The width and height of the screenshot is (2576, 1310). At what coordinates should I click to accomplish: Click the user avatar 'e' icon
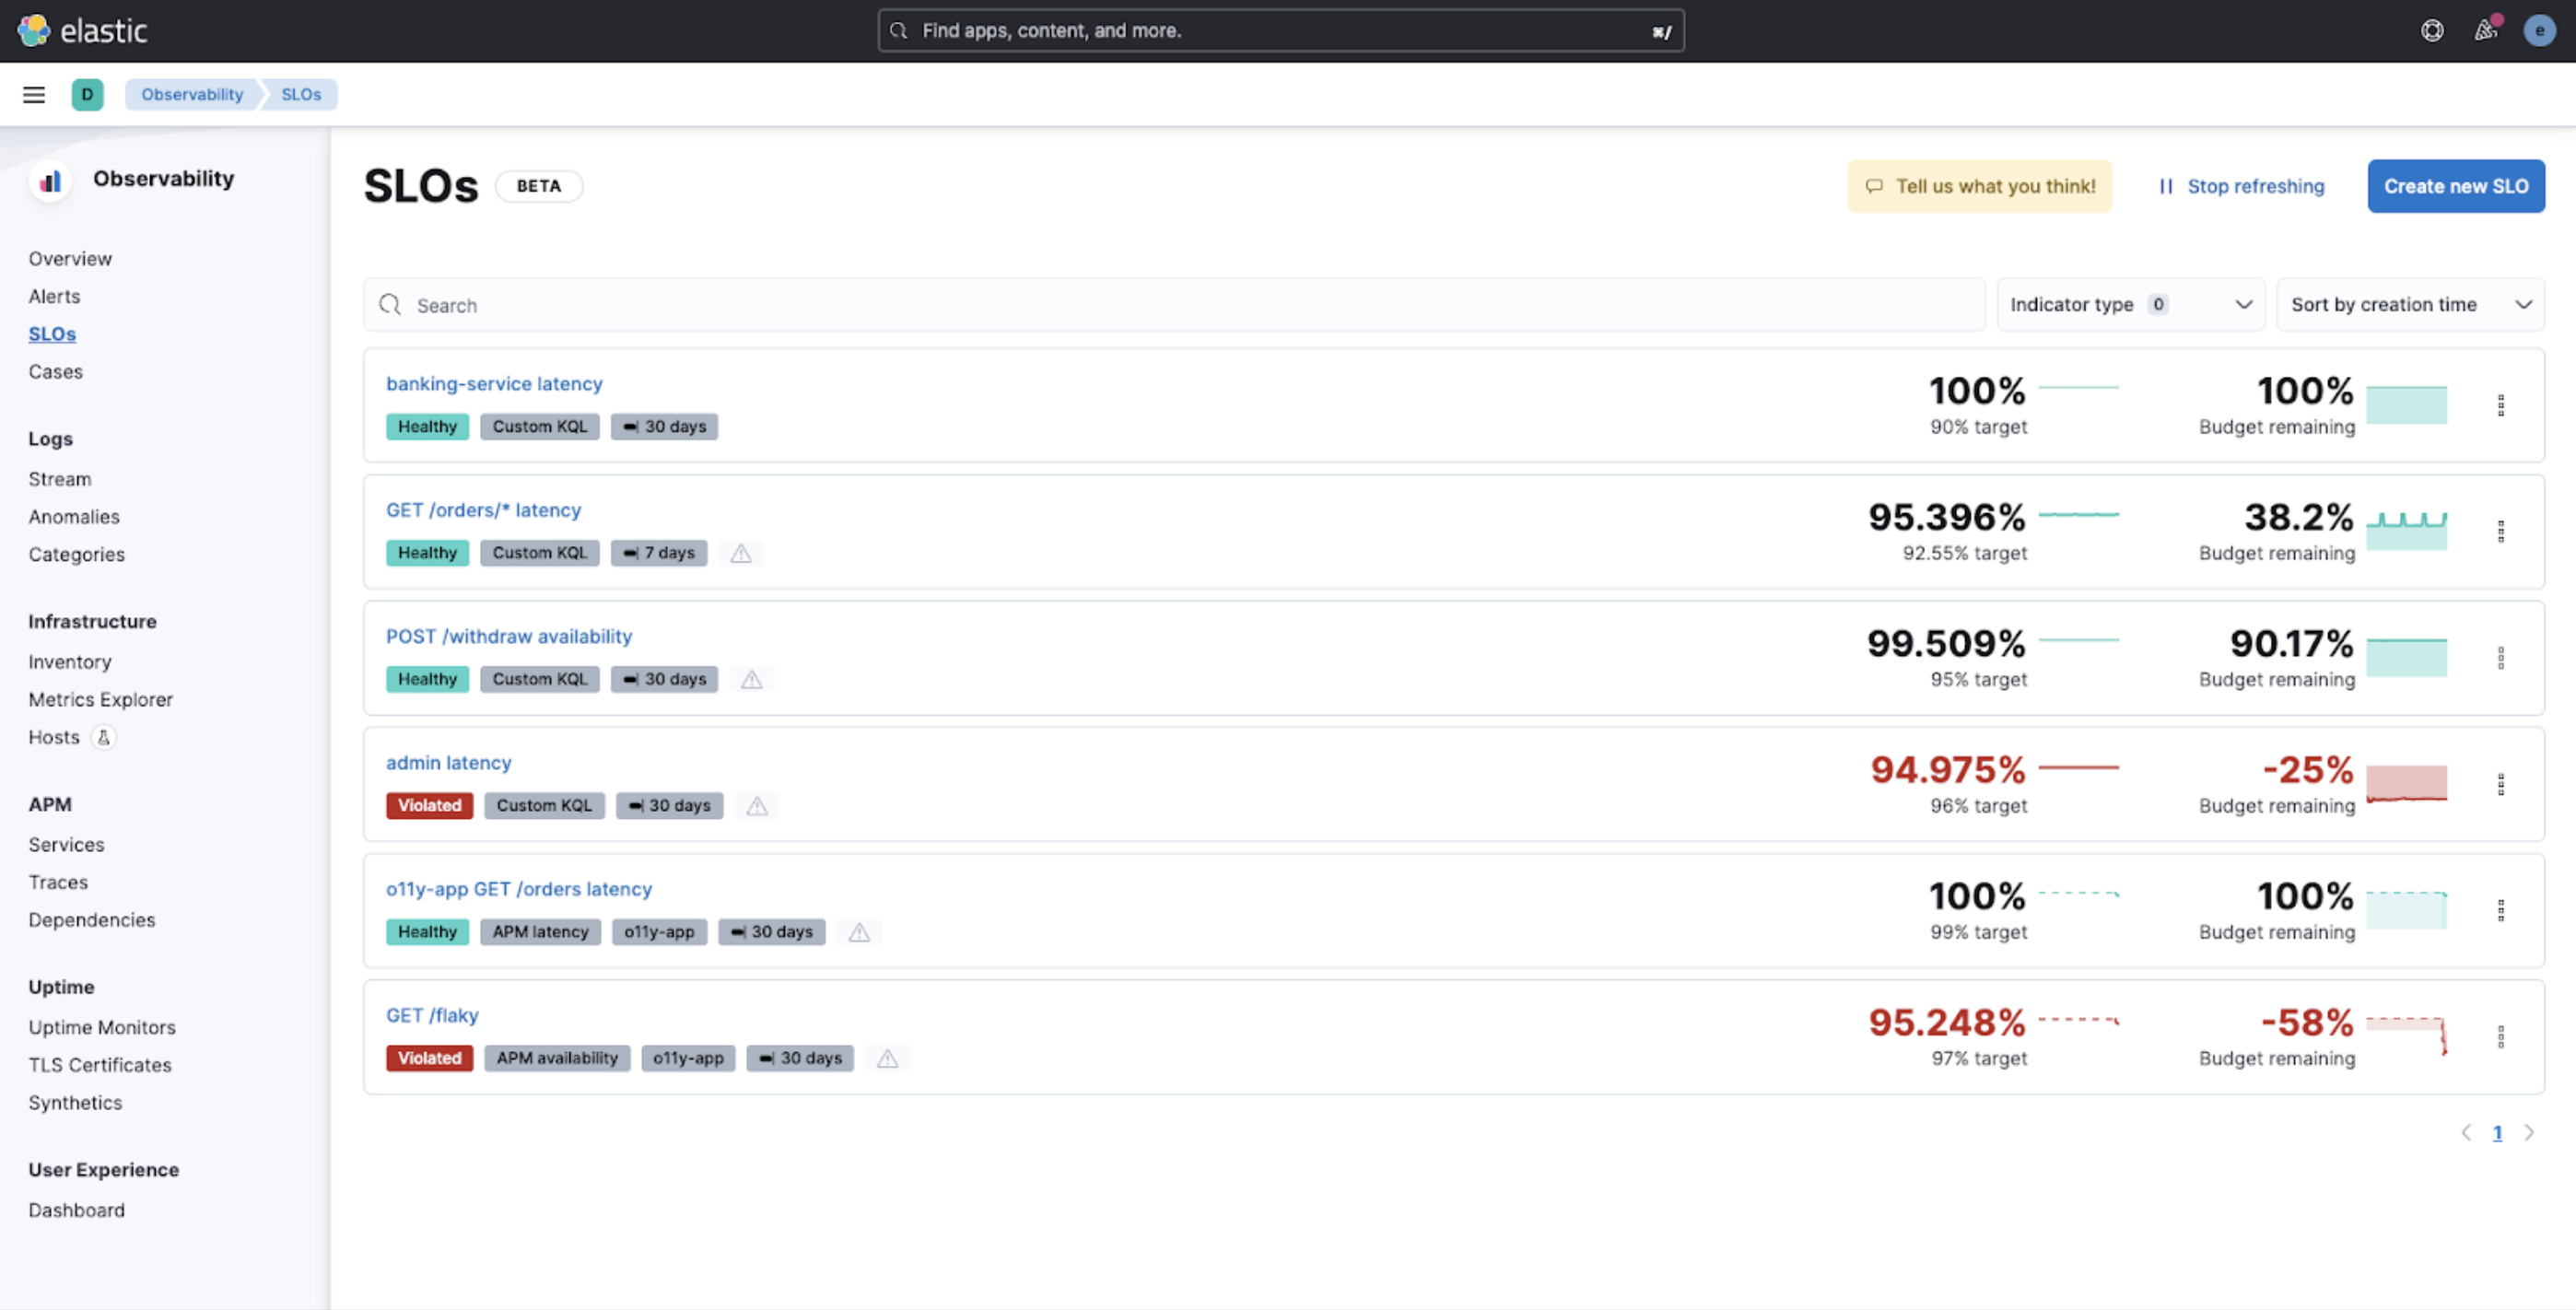click(2539, 30)
